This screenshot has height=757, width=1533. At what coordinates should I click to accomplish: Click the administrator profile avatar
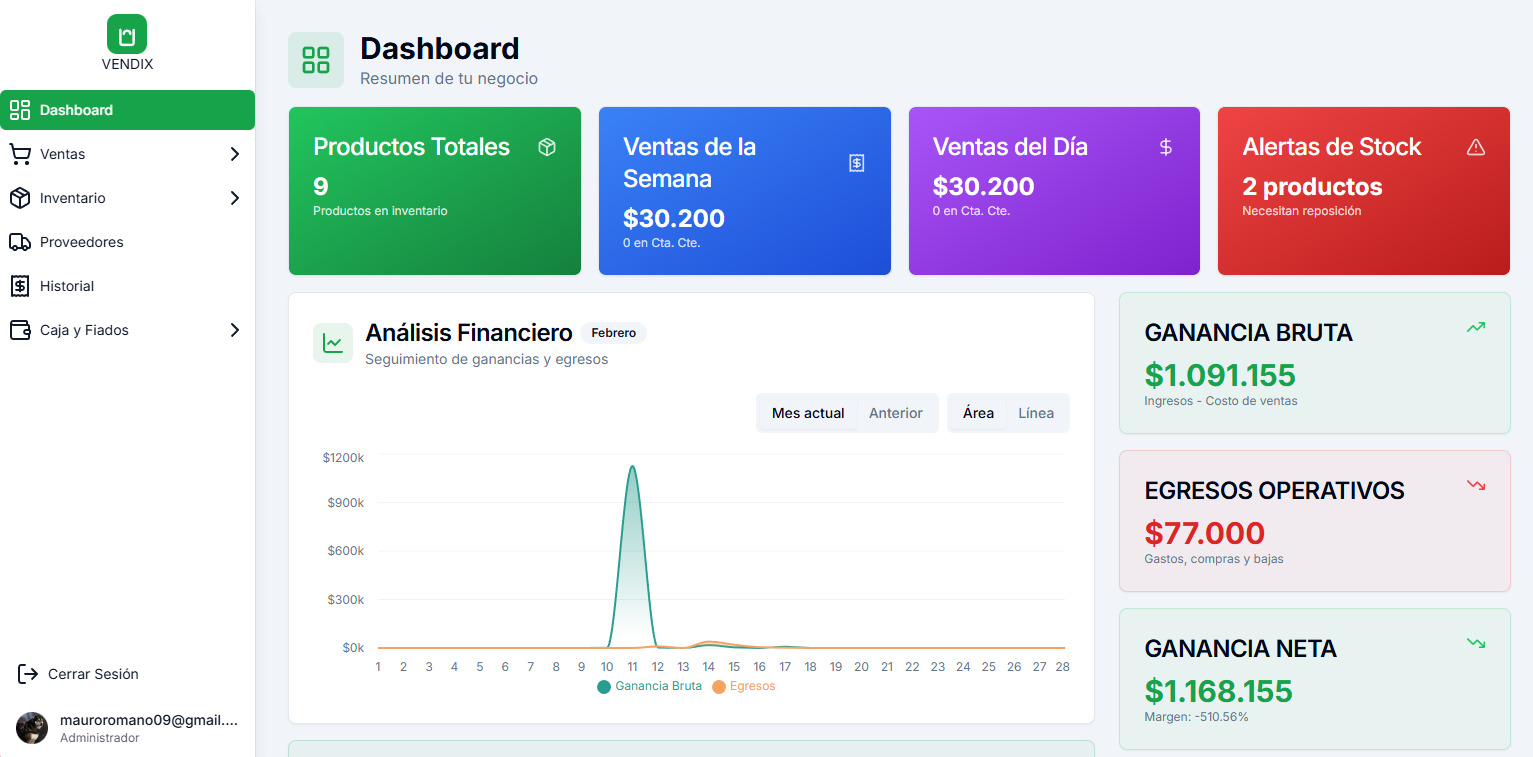(31, 728)
